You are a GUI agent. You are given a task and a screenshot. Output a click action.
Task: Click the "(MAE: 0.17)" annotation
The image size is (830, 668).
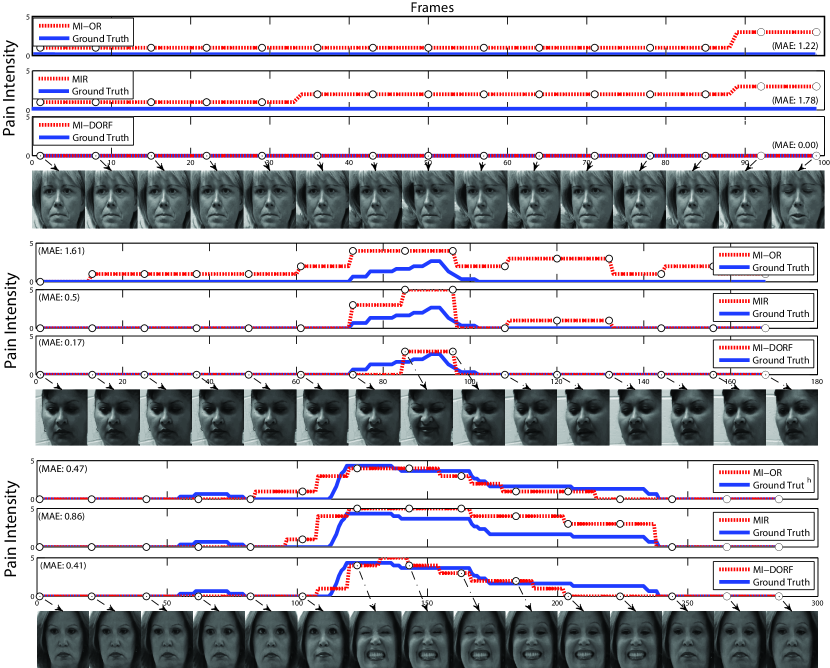click(61, 342)
